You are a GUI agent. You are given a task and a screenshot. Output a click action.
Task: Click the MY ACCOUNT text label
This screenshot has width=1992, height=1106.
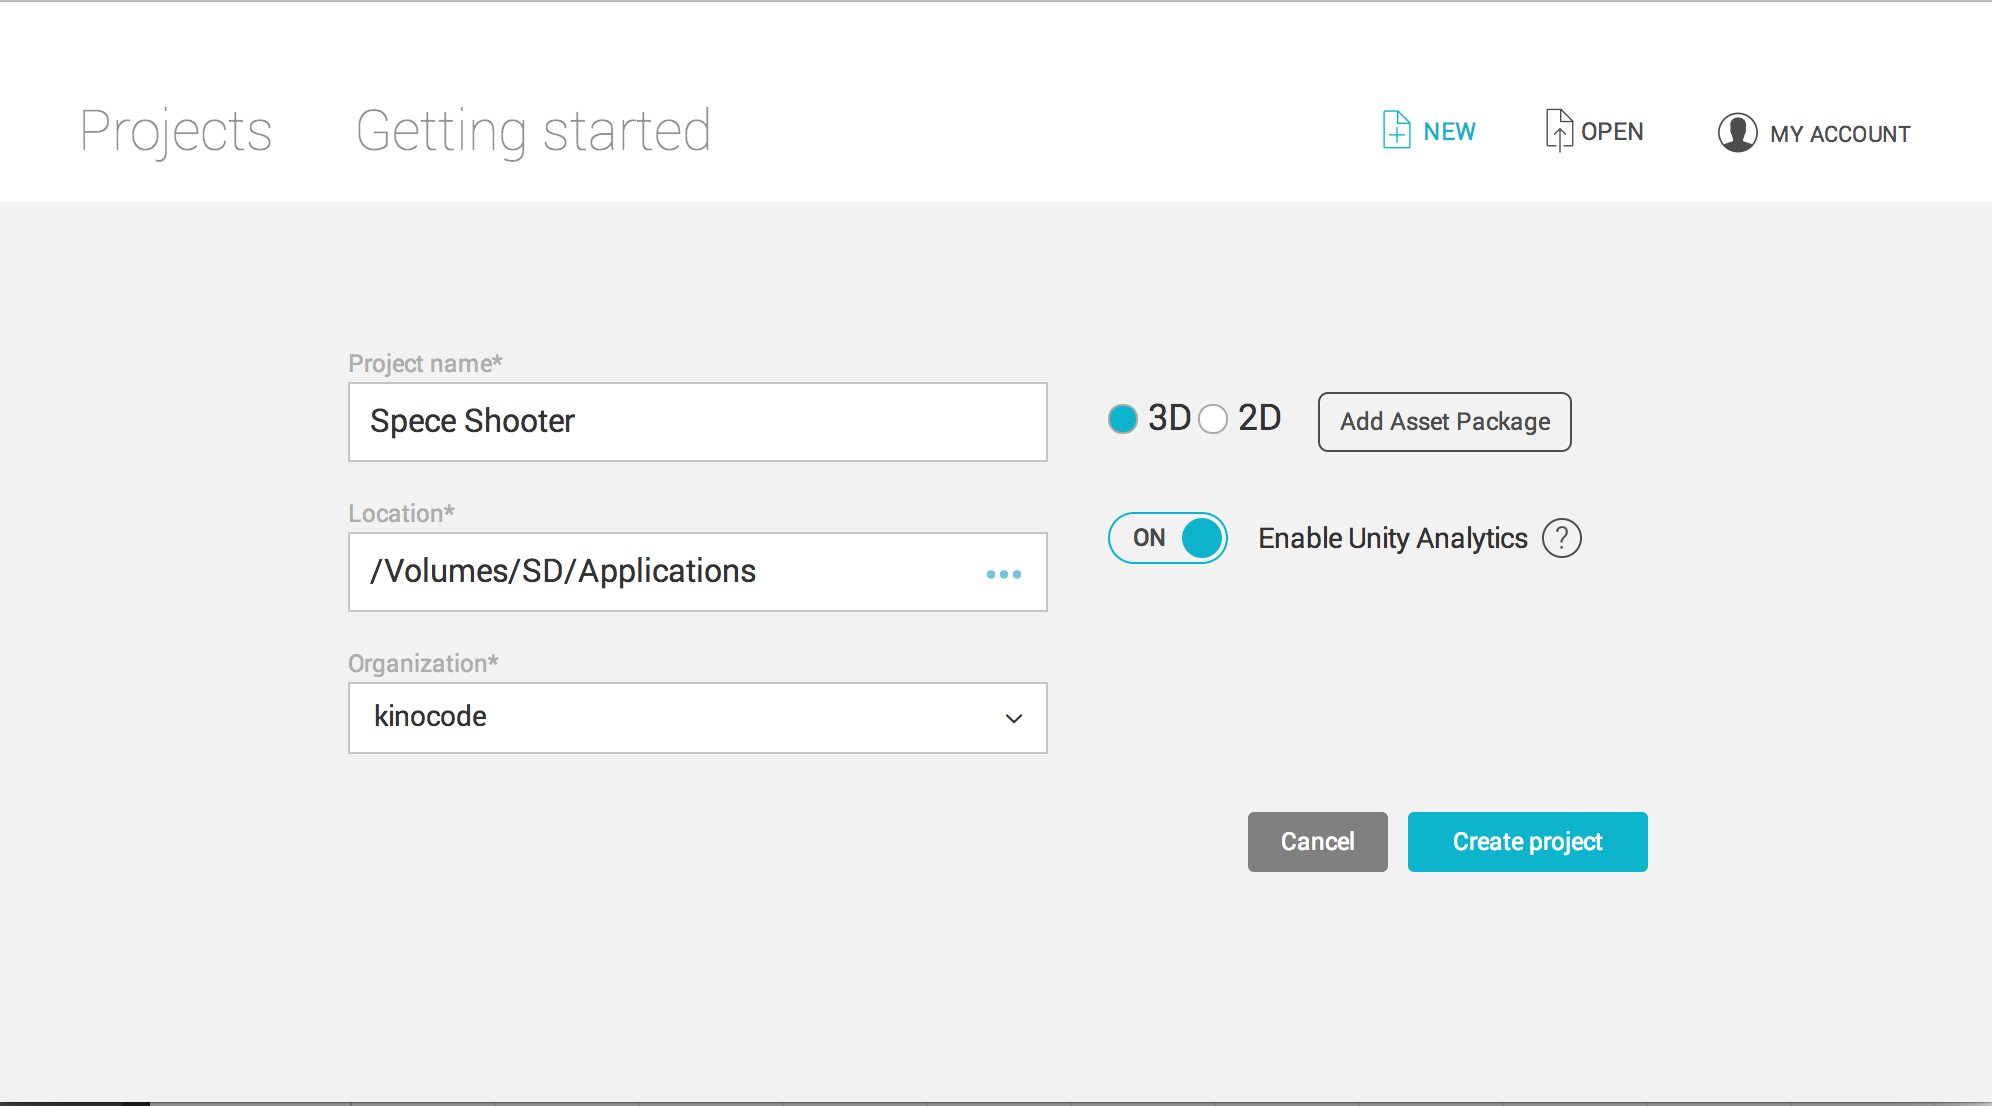click(x=1840, y=134)
